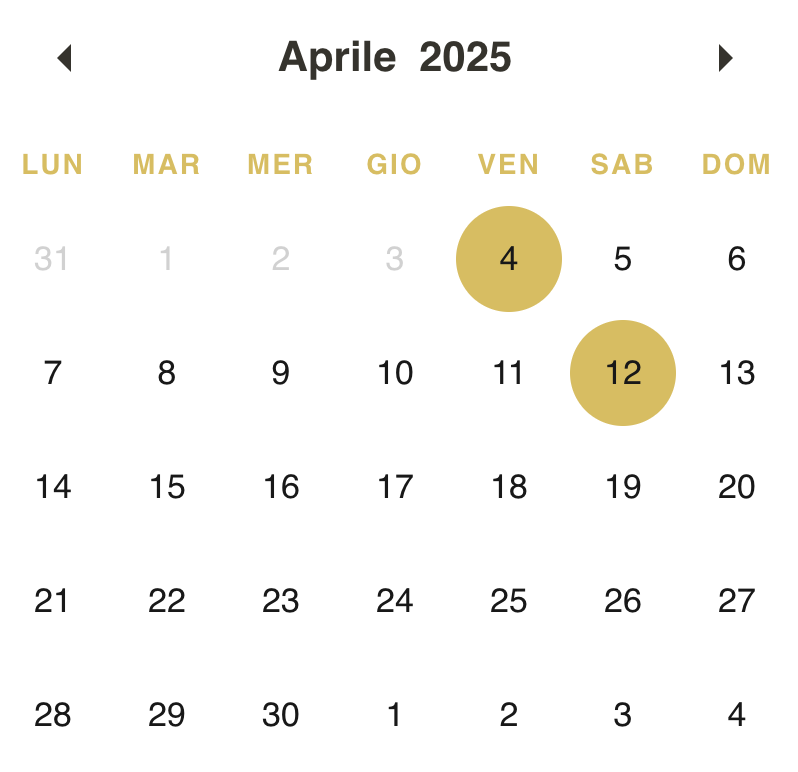
Task: Select Monday 28 April
Action: click(x=52, y=715)
